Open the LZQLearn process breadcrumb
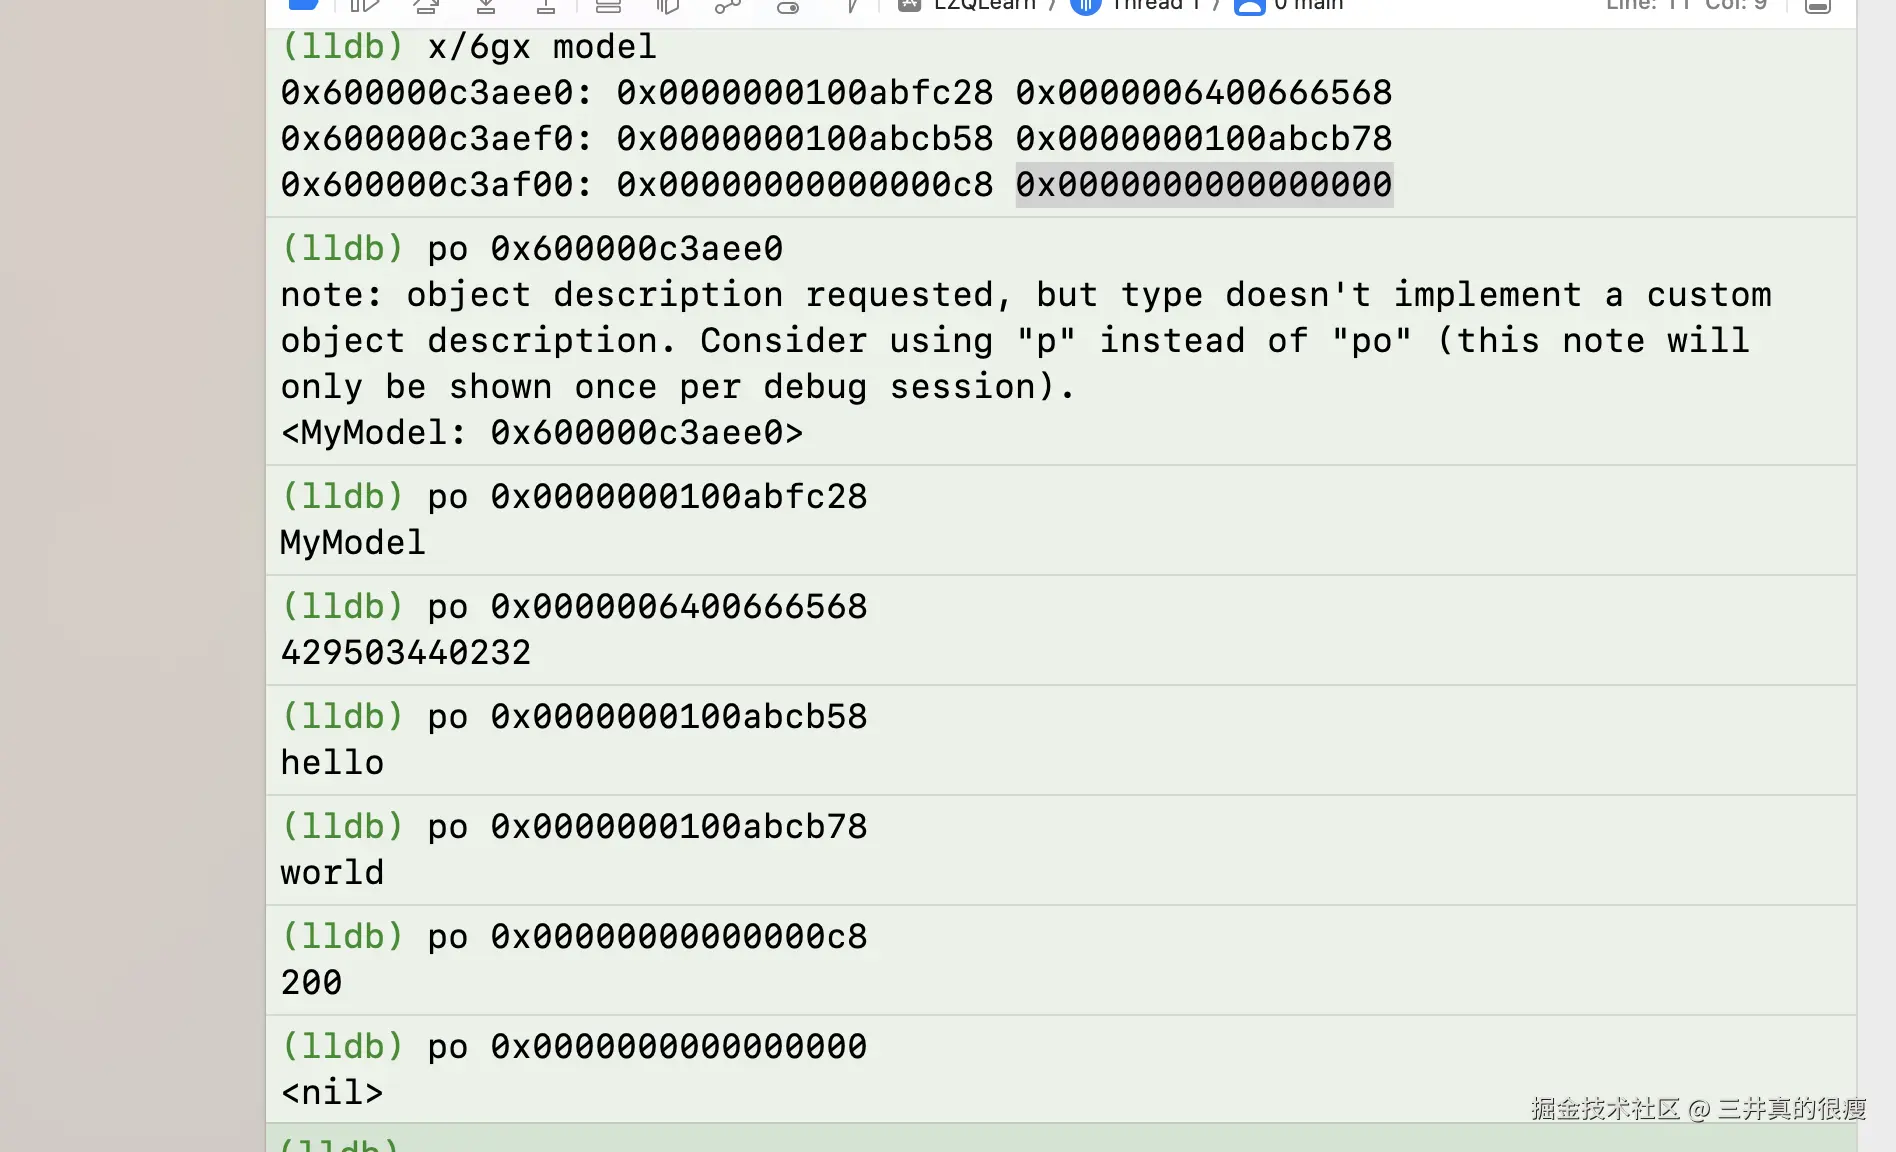This screenshot has width=1896, height=1152. (967, 4)
